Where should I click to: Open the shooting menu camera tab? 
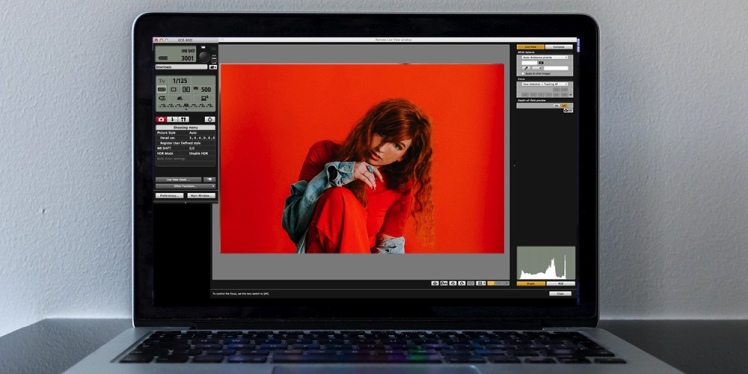[x=161, y=119]
